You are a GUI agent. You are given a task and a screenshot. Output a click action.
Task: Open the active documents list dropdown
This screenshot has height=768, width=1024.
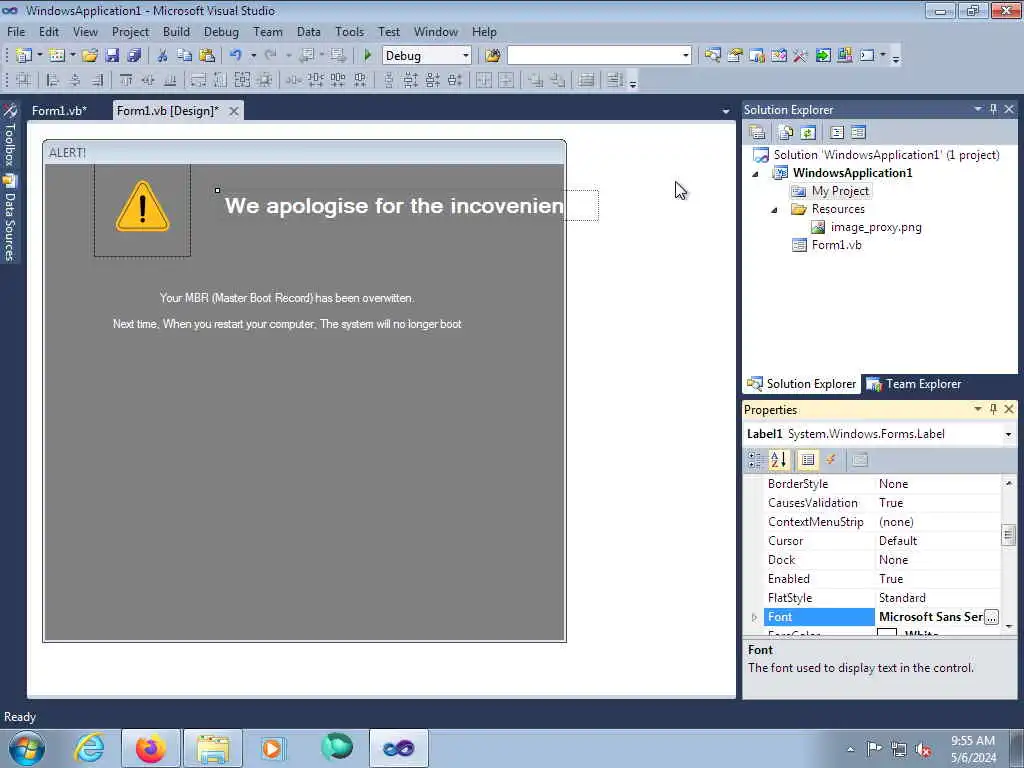726,112
